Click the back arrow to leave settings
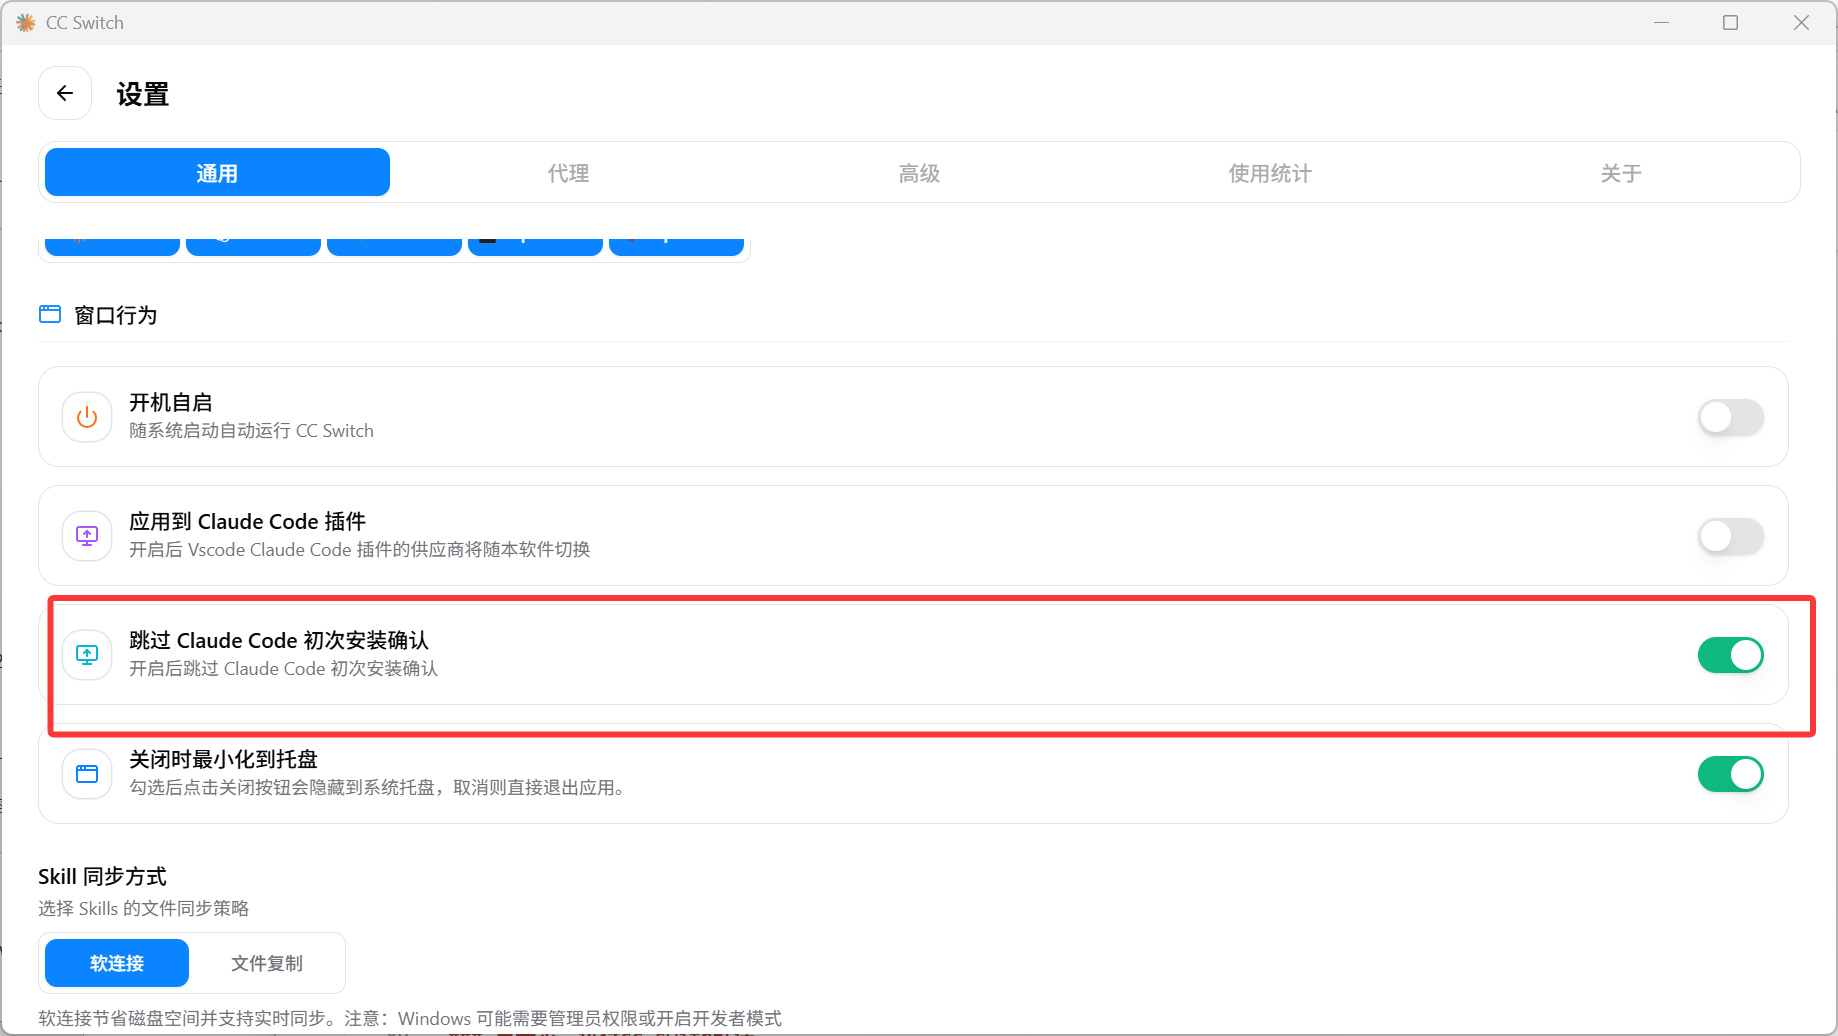 pyautogui.click(x=64, y=92)
